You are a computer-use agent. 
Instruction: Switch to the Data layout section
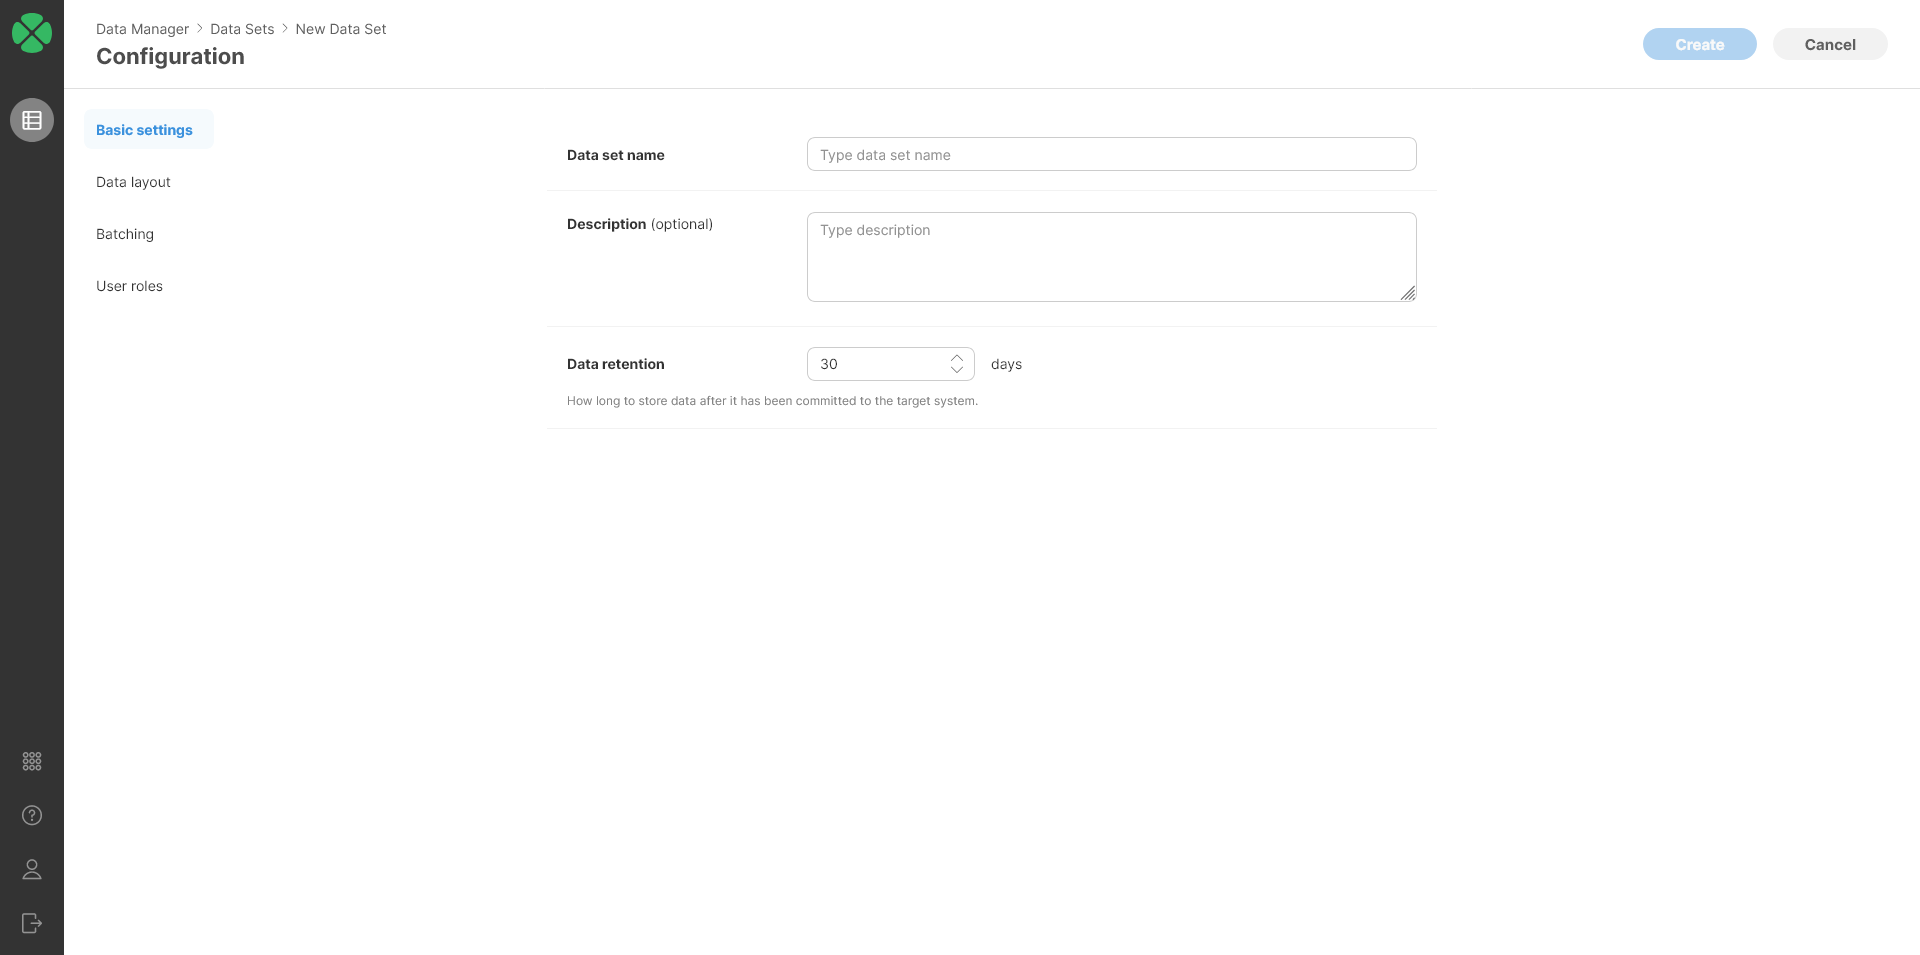(x=133, y=182)
